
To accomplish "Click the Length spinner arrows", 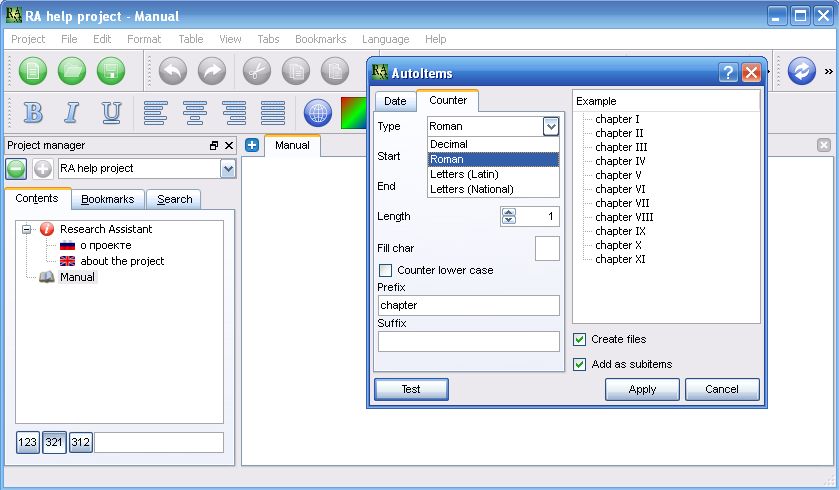I will (509, 216).
